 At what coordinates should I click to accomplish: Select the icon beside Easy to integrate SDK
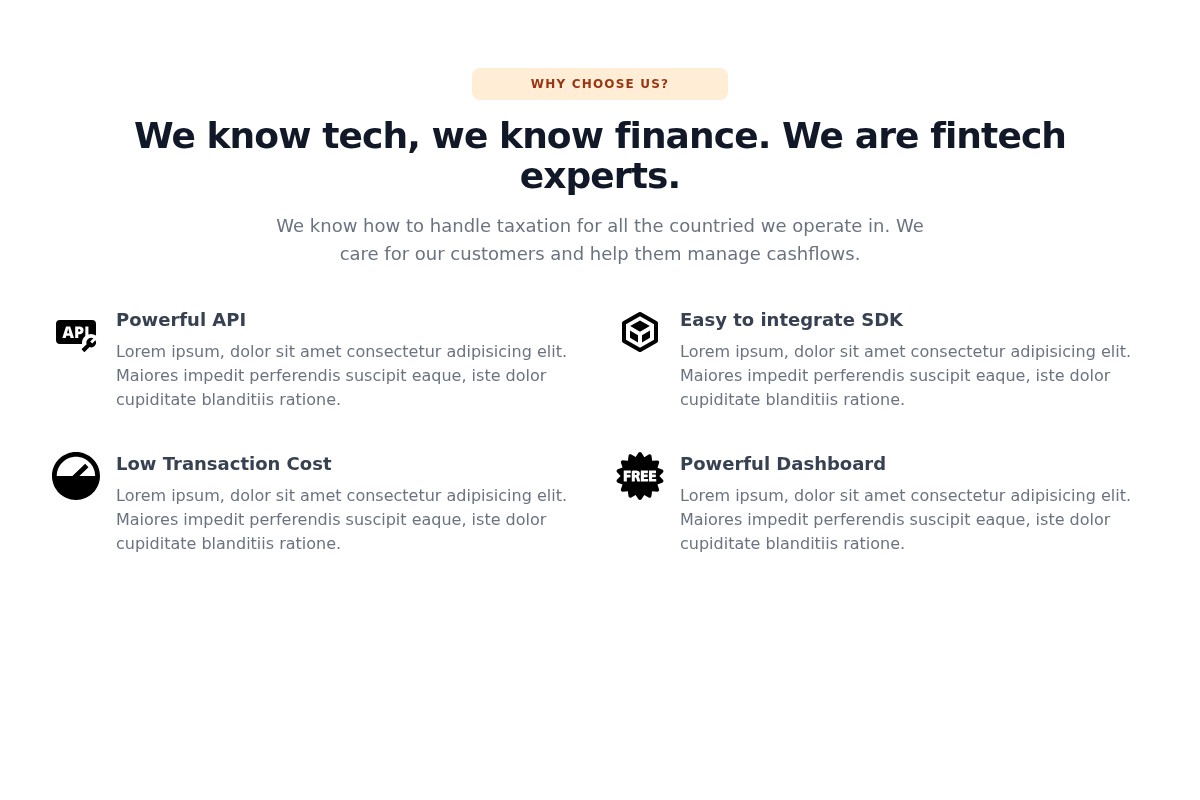pos(640,332)
